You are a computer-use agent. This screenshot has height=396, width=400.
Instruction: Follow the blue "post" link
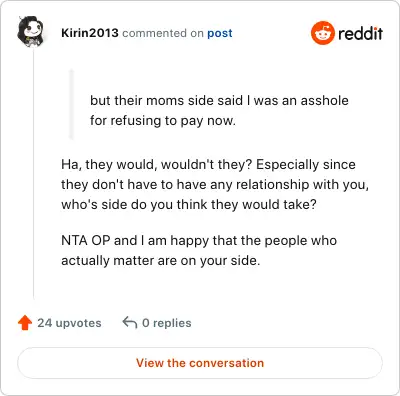tap(220, 33)
